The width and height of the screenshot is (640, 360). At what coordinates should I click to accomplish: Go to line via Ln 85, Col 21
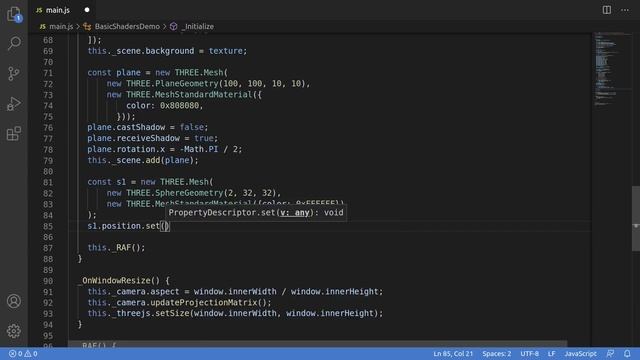tap(453, 354)
